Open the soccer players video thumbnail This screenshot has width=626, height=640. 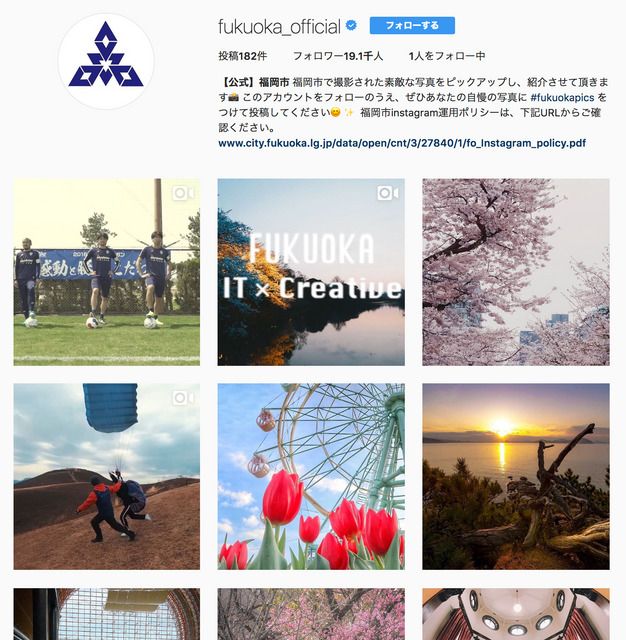click(107, 272)
